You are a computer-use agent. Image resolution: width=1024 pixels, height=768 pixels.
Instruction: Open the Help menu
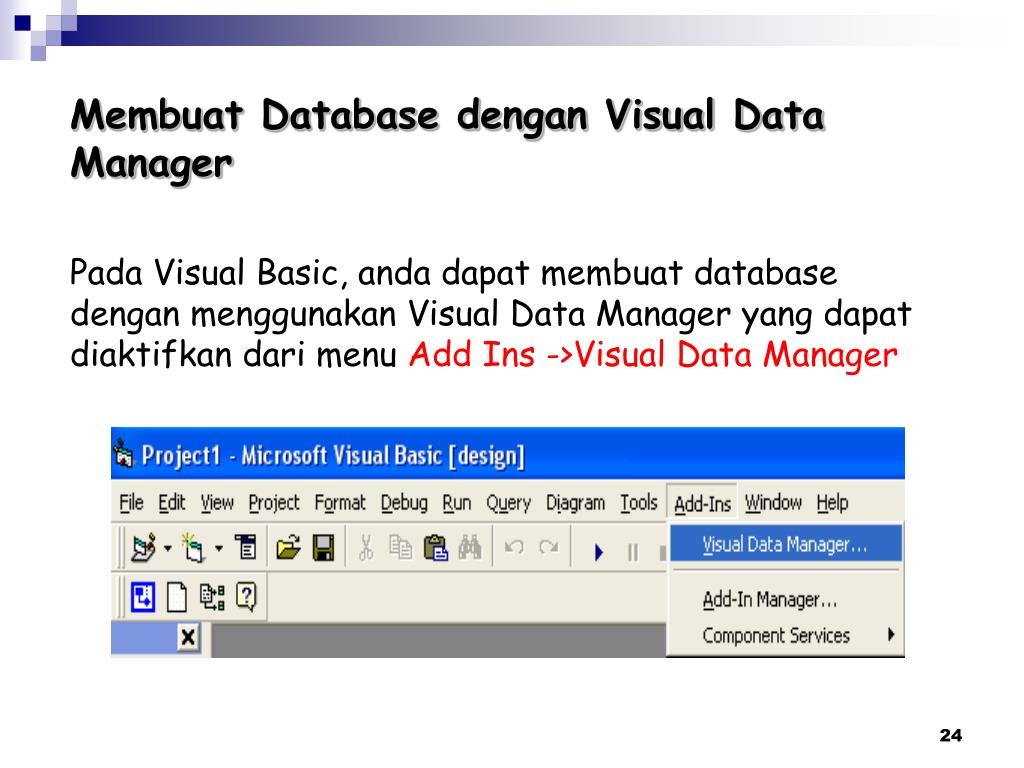click(x=832, y=503)
